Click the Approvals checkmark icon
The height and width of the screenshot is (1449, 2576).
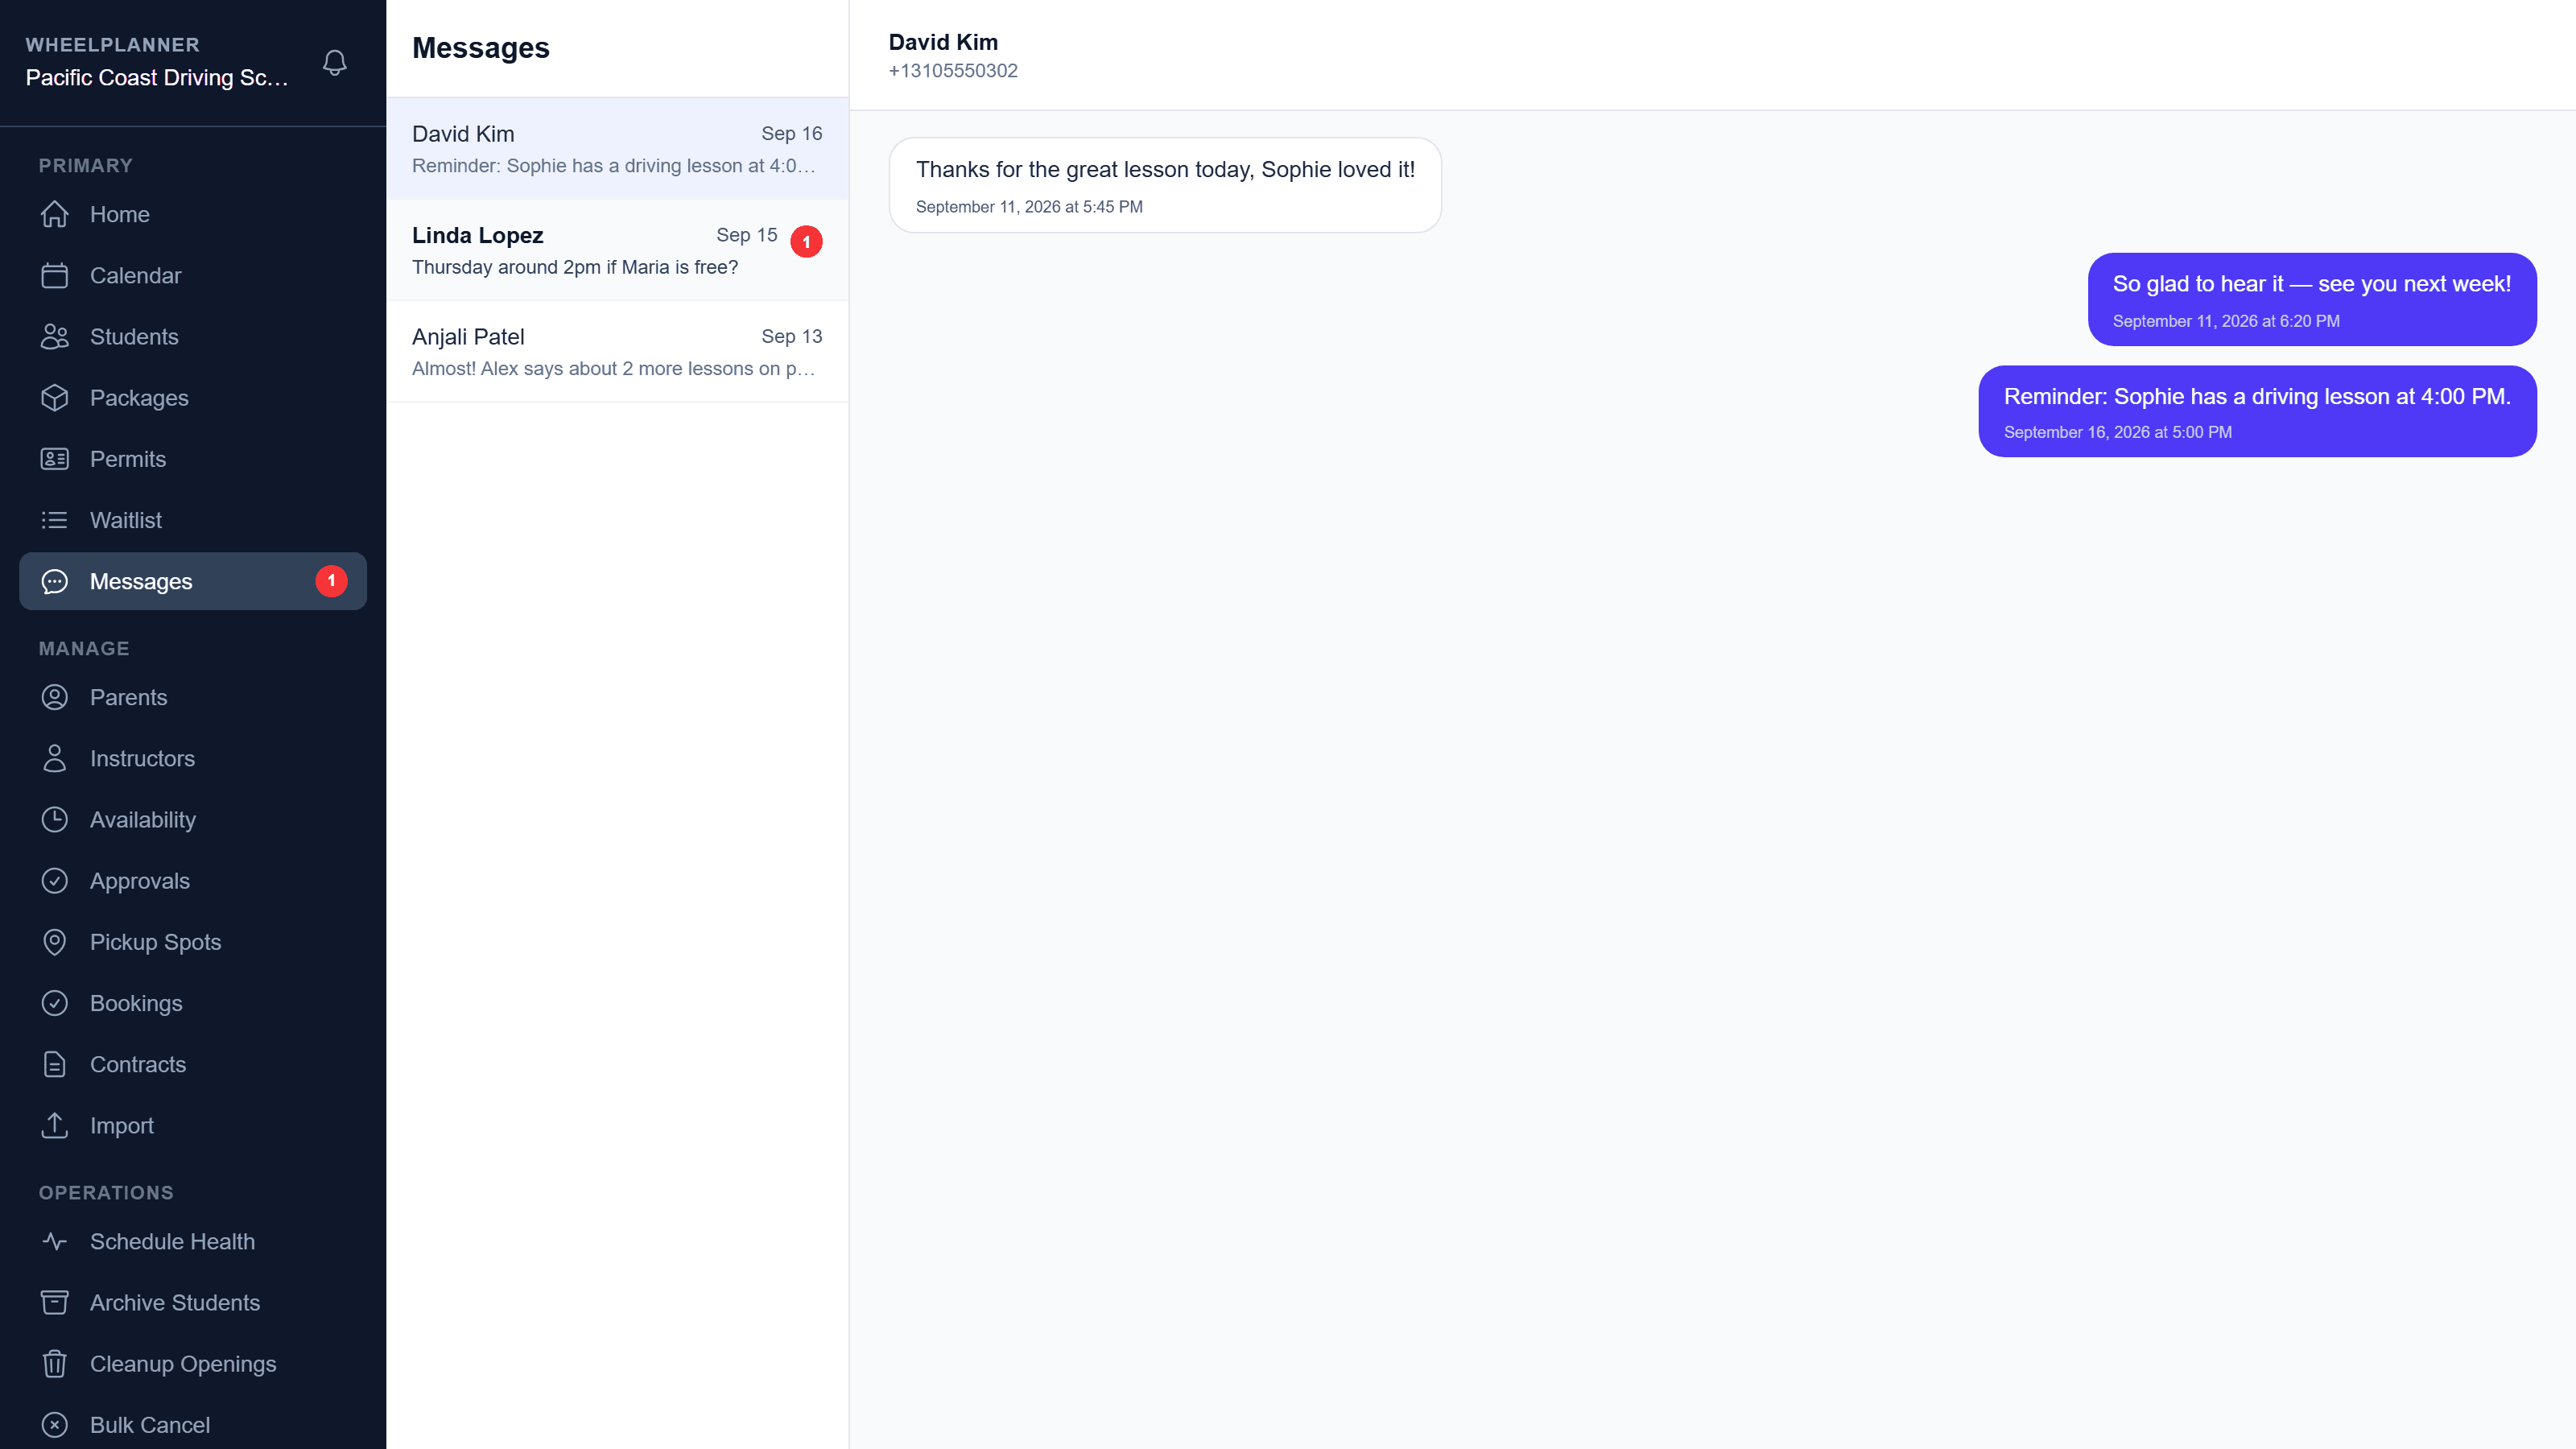(x=54, y=880)
